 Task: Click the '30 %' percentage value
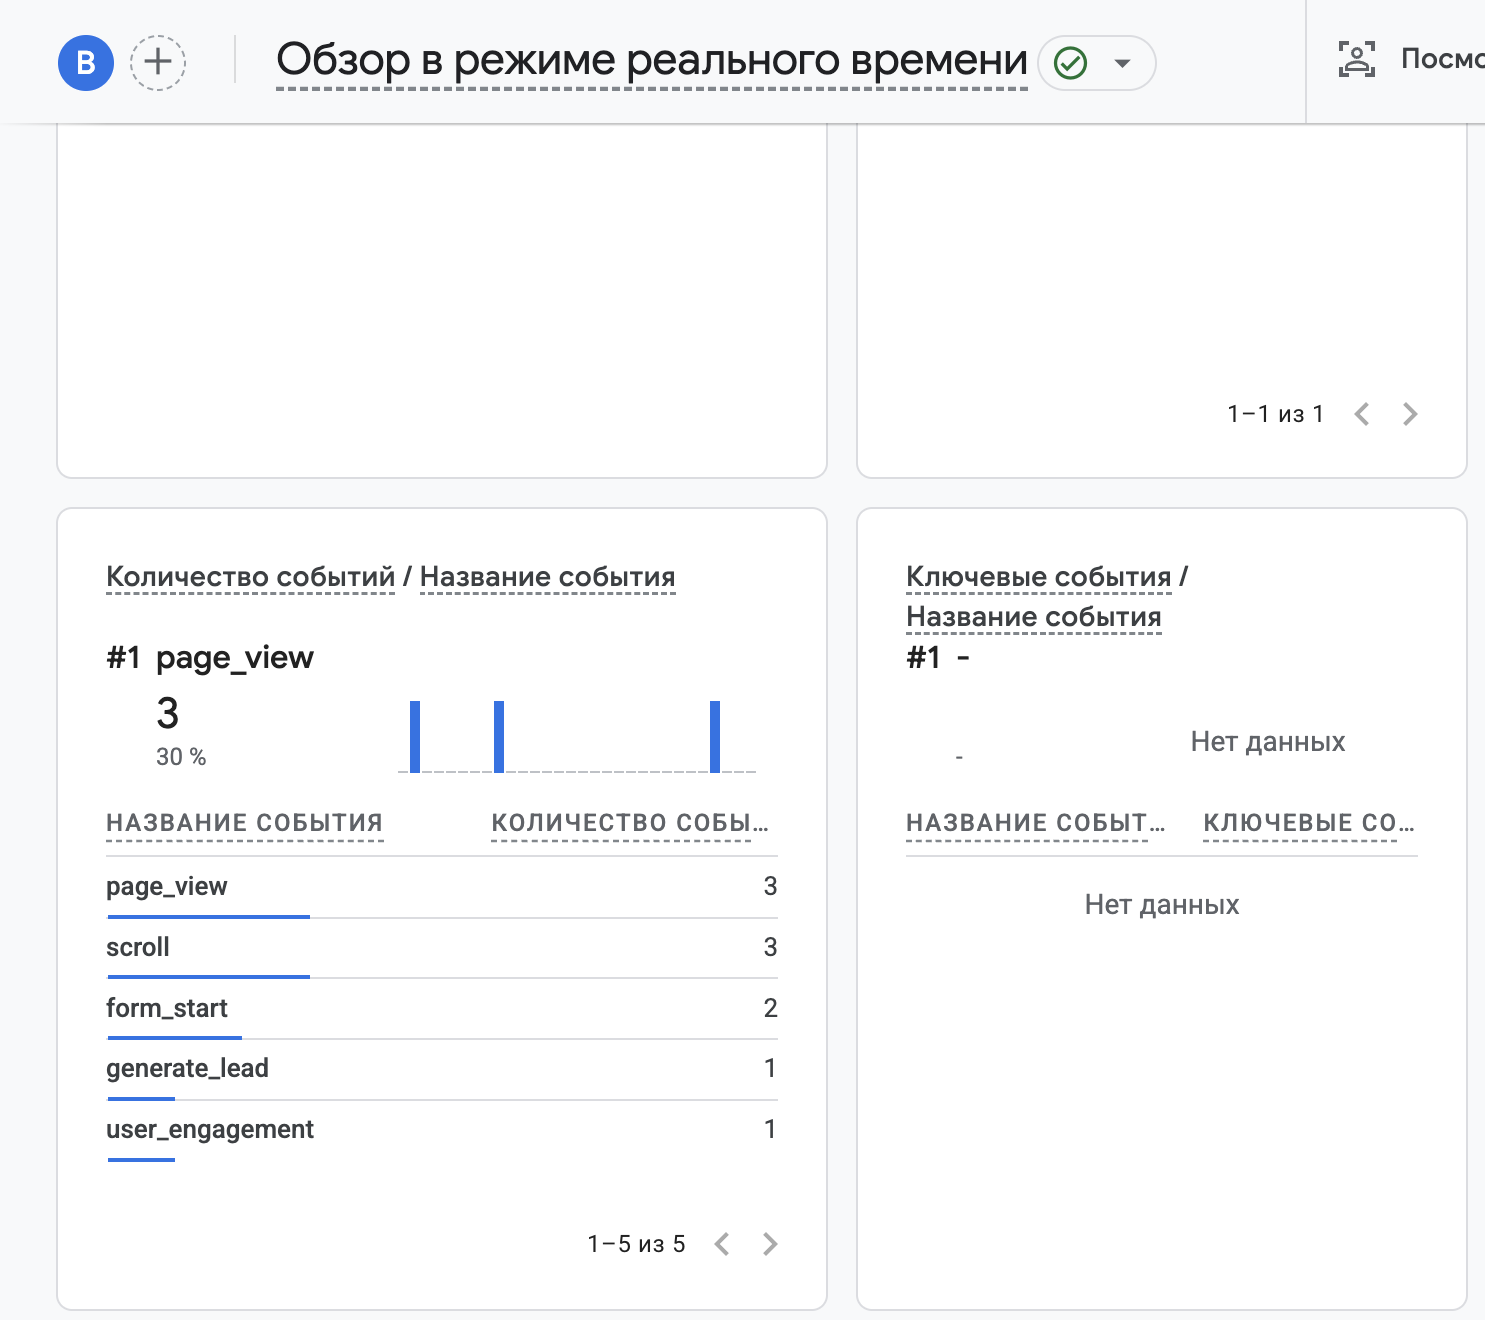[x=181, y=757]
